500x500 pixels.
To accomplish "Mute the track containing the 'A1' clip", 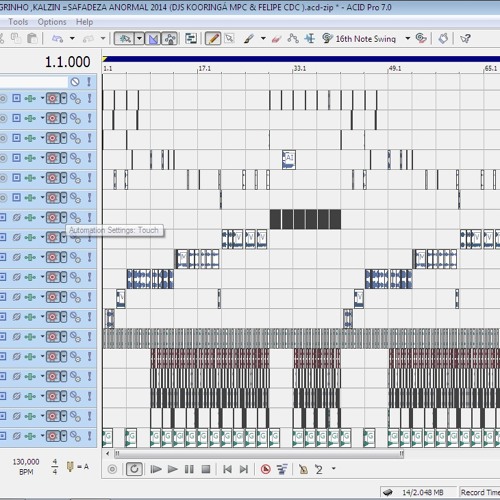I will click(75, 158).
